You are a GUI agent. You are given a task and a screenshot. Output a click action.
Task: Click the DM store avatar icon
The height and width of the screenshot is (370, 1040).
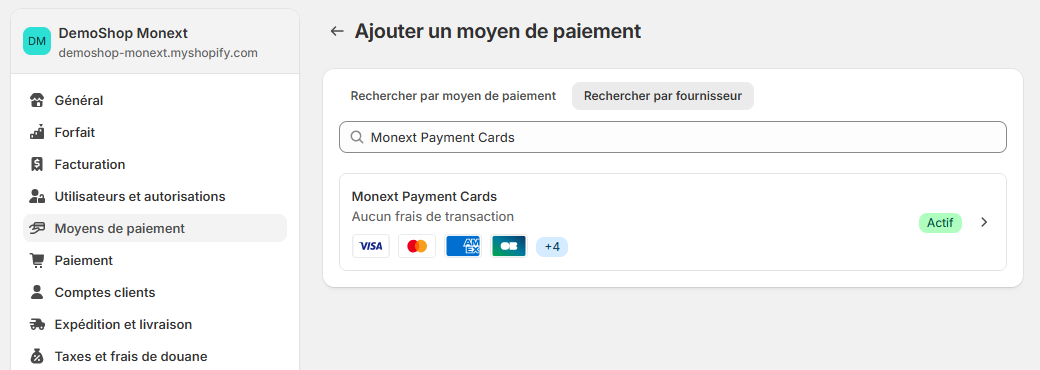point(37,41)
